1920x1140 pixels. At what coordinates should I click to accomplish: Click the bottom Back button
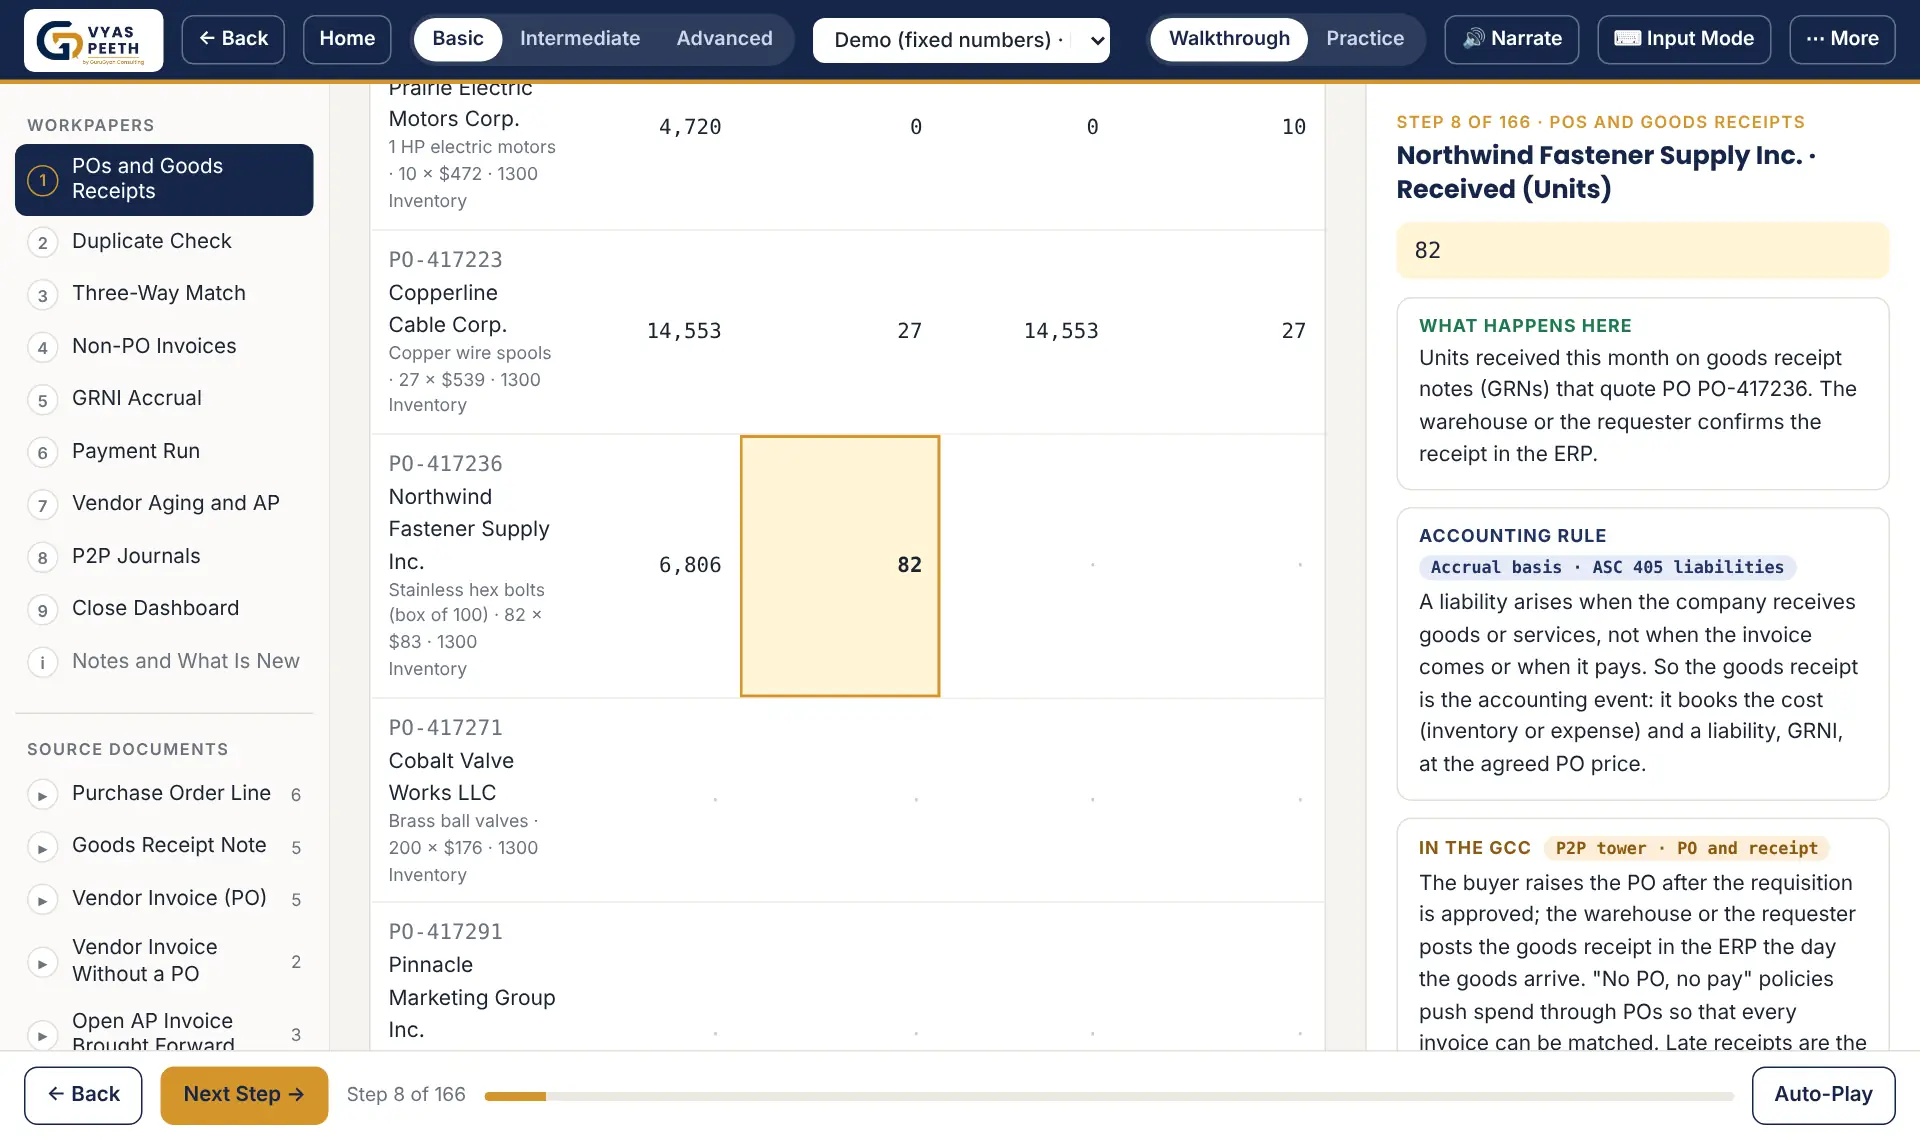tap(83, 1095)
